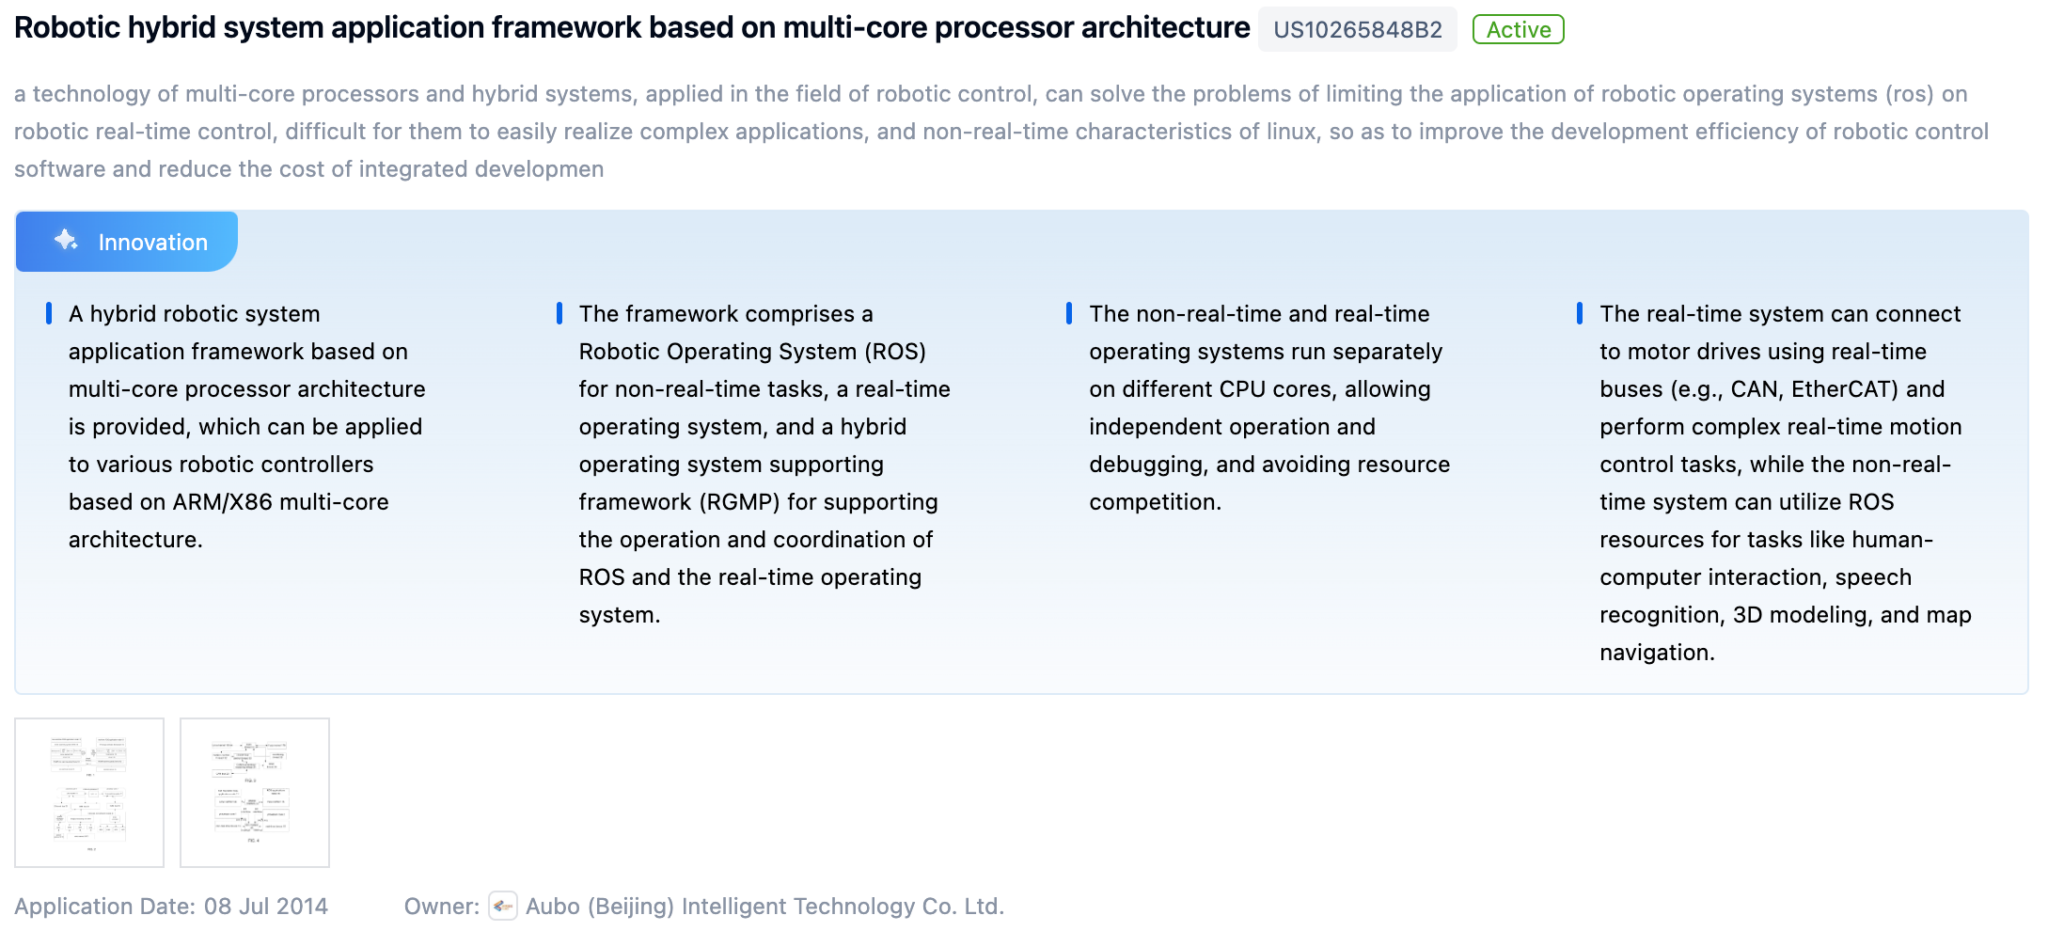Click the "Owner:" label
Image resolution: width=2048 pixels, height=931 pixels.
(441, 906)
